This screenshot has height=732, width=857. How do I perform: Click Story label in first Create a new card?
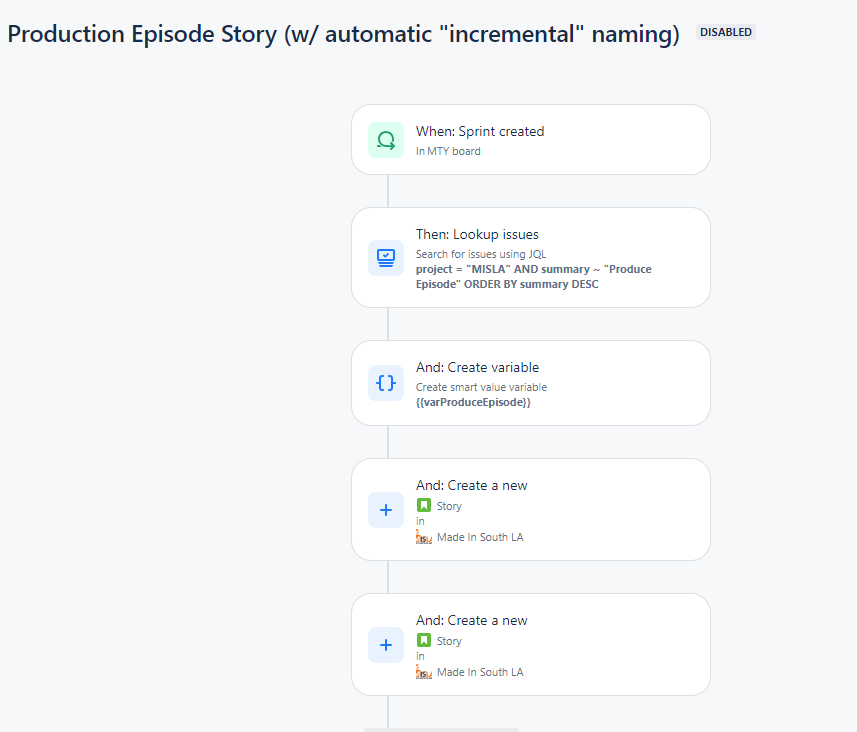point(449,506)
